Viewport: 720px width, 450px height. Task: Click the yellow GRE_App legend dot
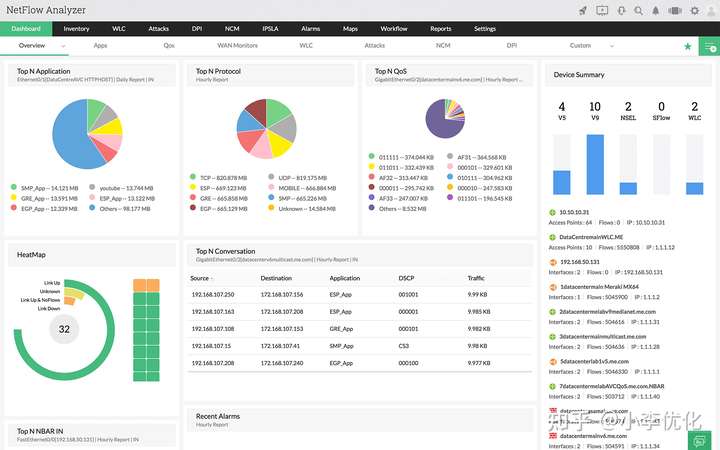[x=14, y=197]
